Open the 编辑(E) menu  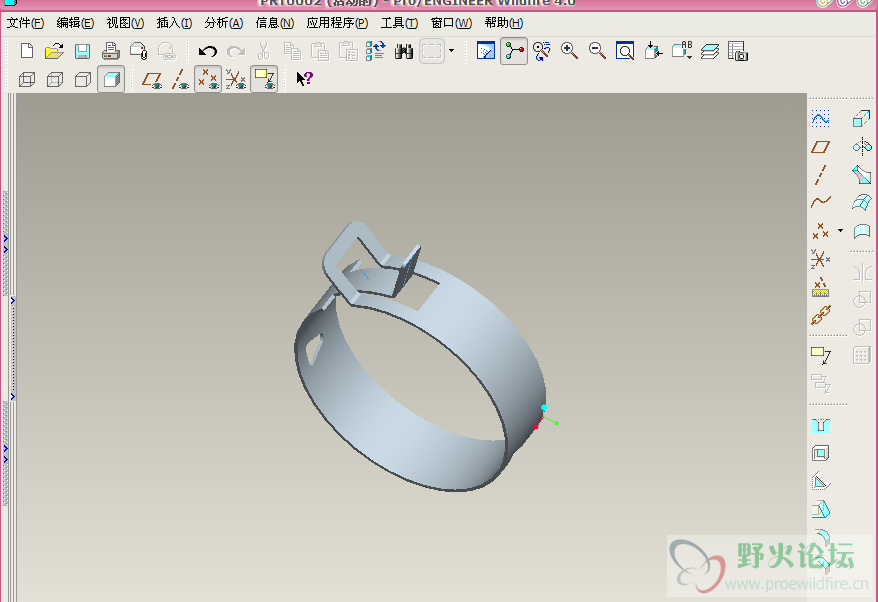click(x=75, y=23)
